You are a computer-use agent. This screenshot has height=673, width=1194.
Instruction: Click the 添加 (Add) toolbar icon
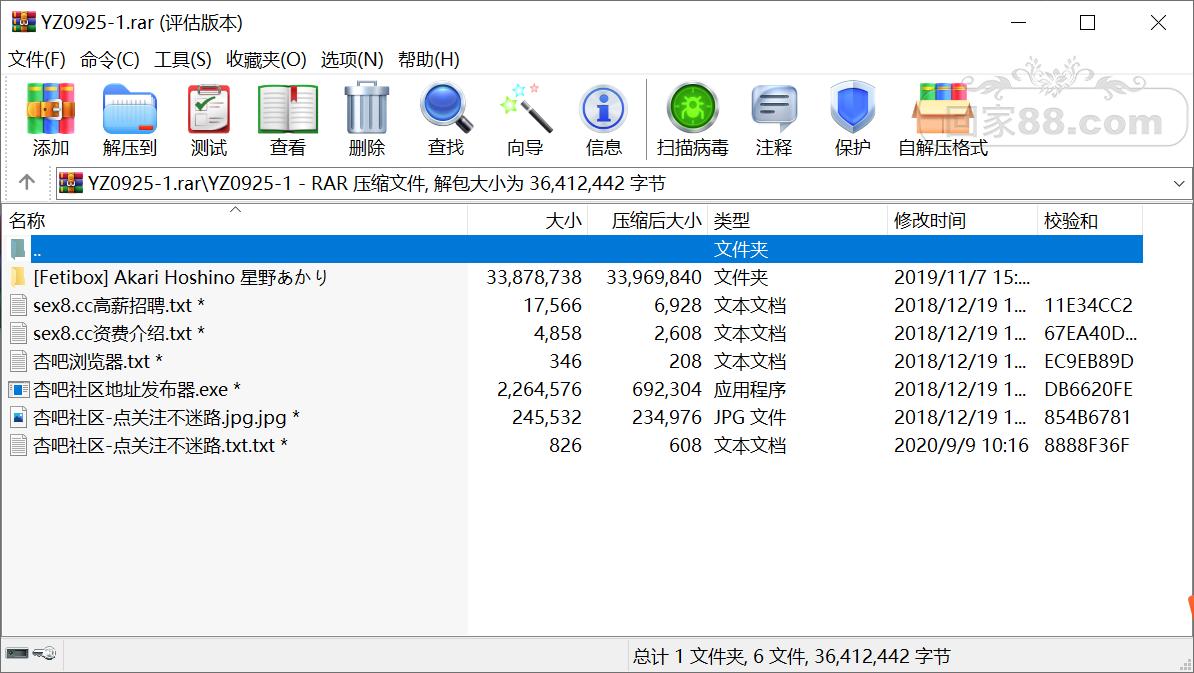[x=51, y=109]
